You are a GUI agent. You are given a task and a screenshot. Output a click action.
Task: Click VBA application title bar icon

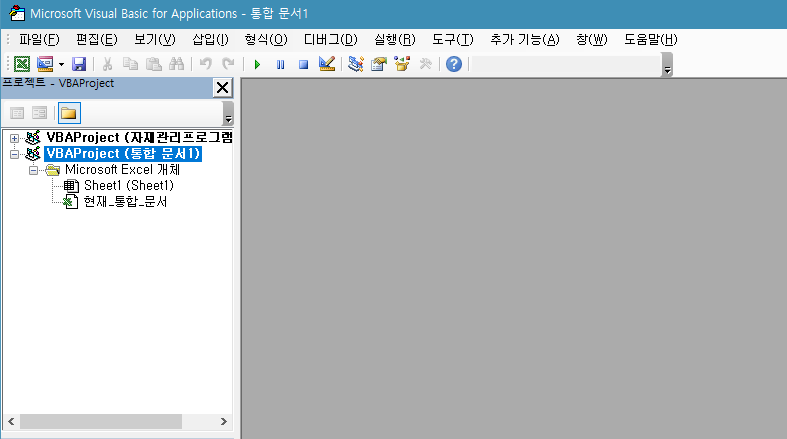coord(17,14)
